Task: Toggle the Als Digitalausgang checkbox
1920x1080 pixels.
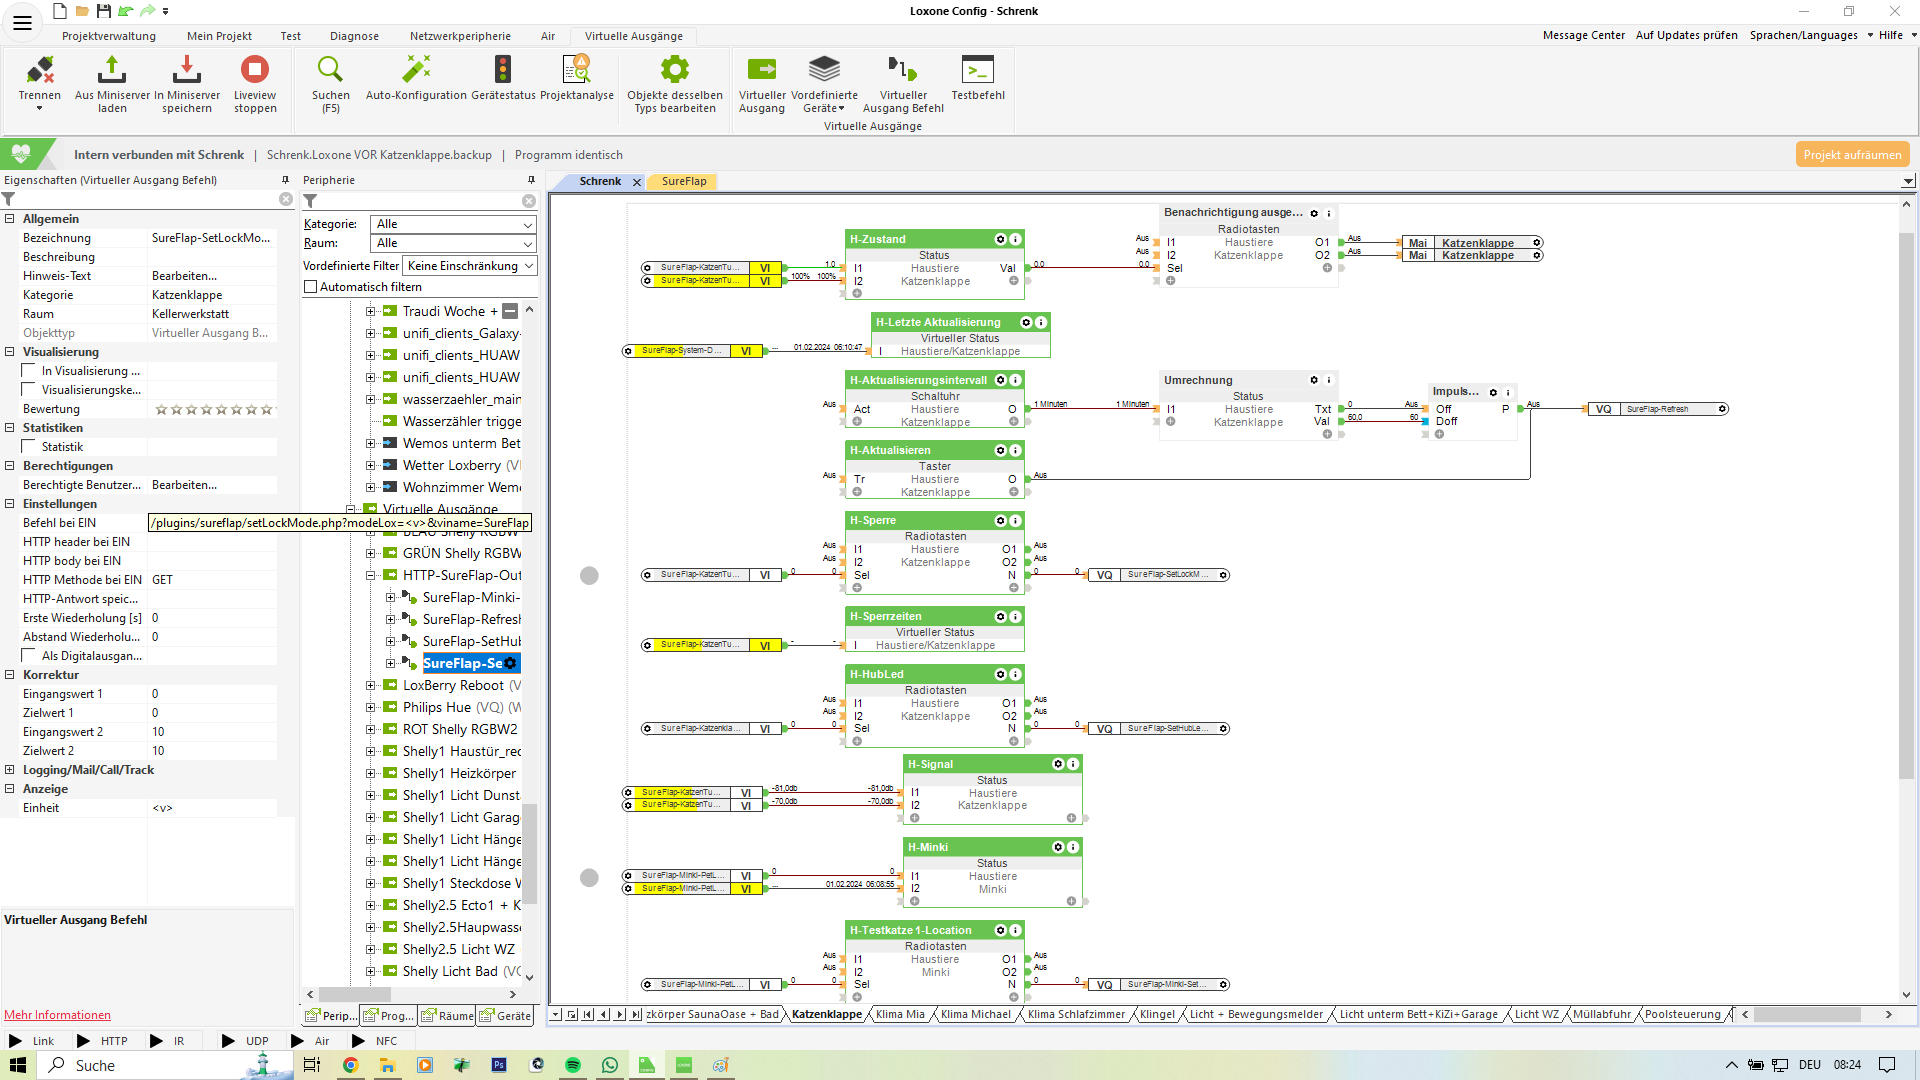Action: 30,656
